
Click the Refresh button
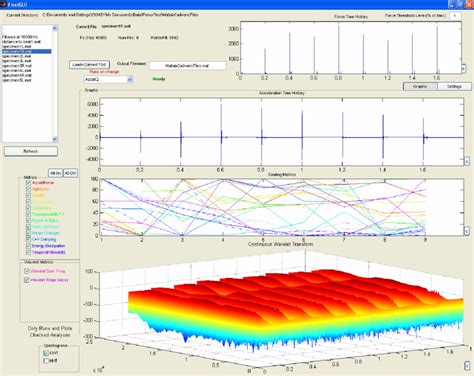pos(31,151)
